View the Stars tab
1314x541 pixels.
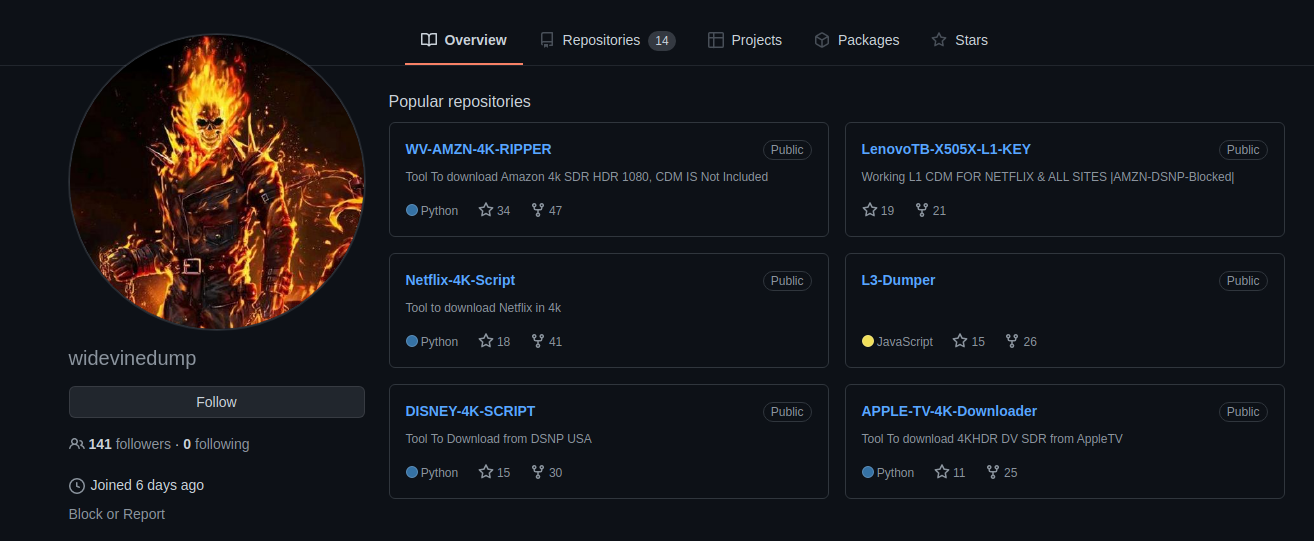point(959,40)
